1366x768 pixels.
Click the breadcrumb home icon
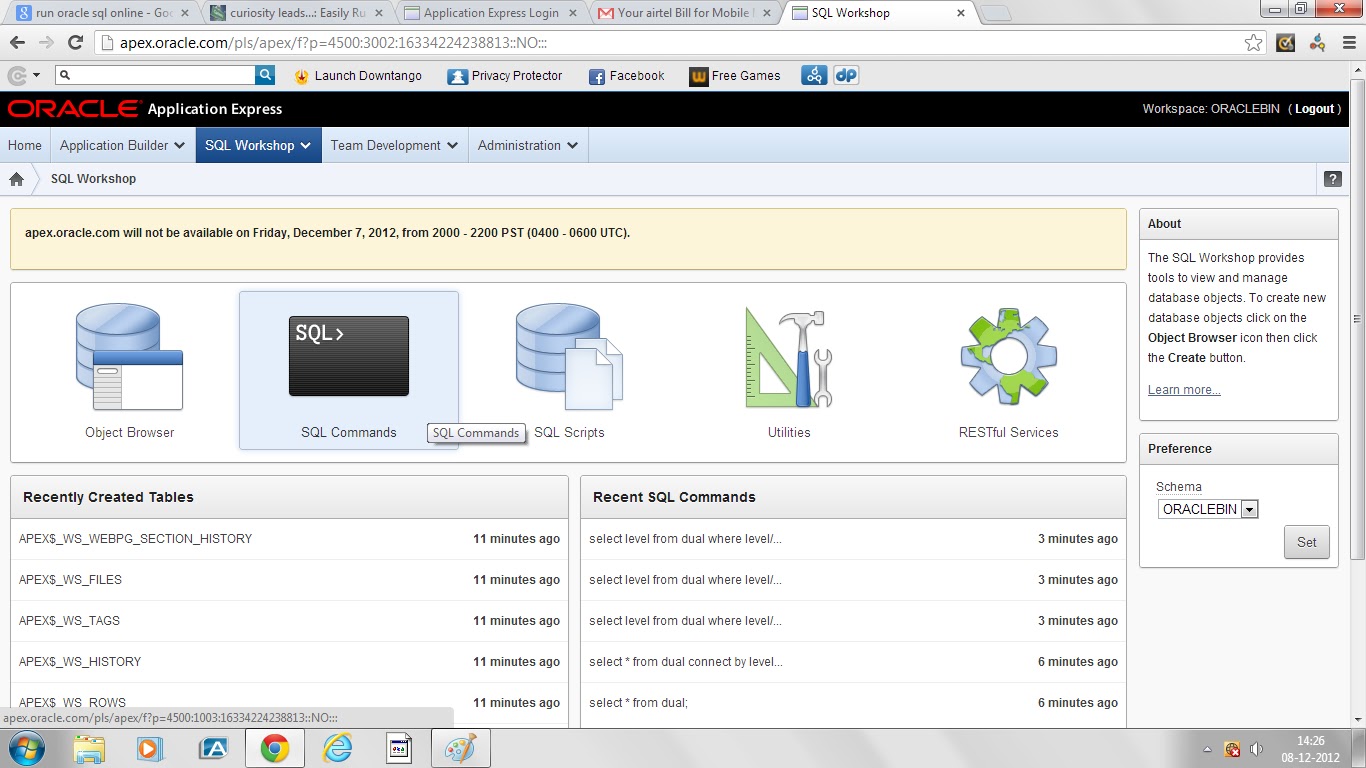(16, 178)
